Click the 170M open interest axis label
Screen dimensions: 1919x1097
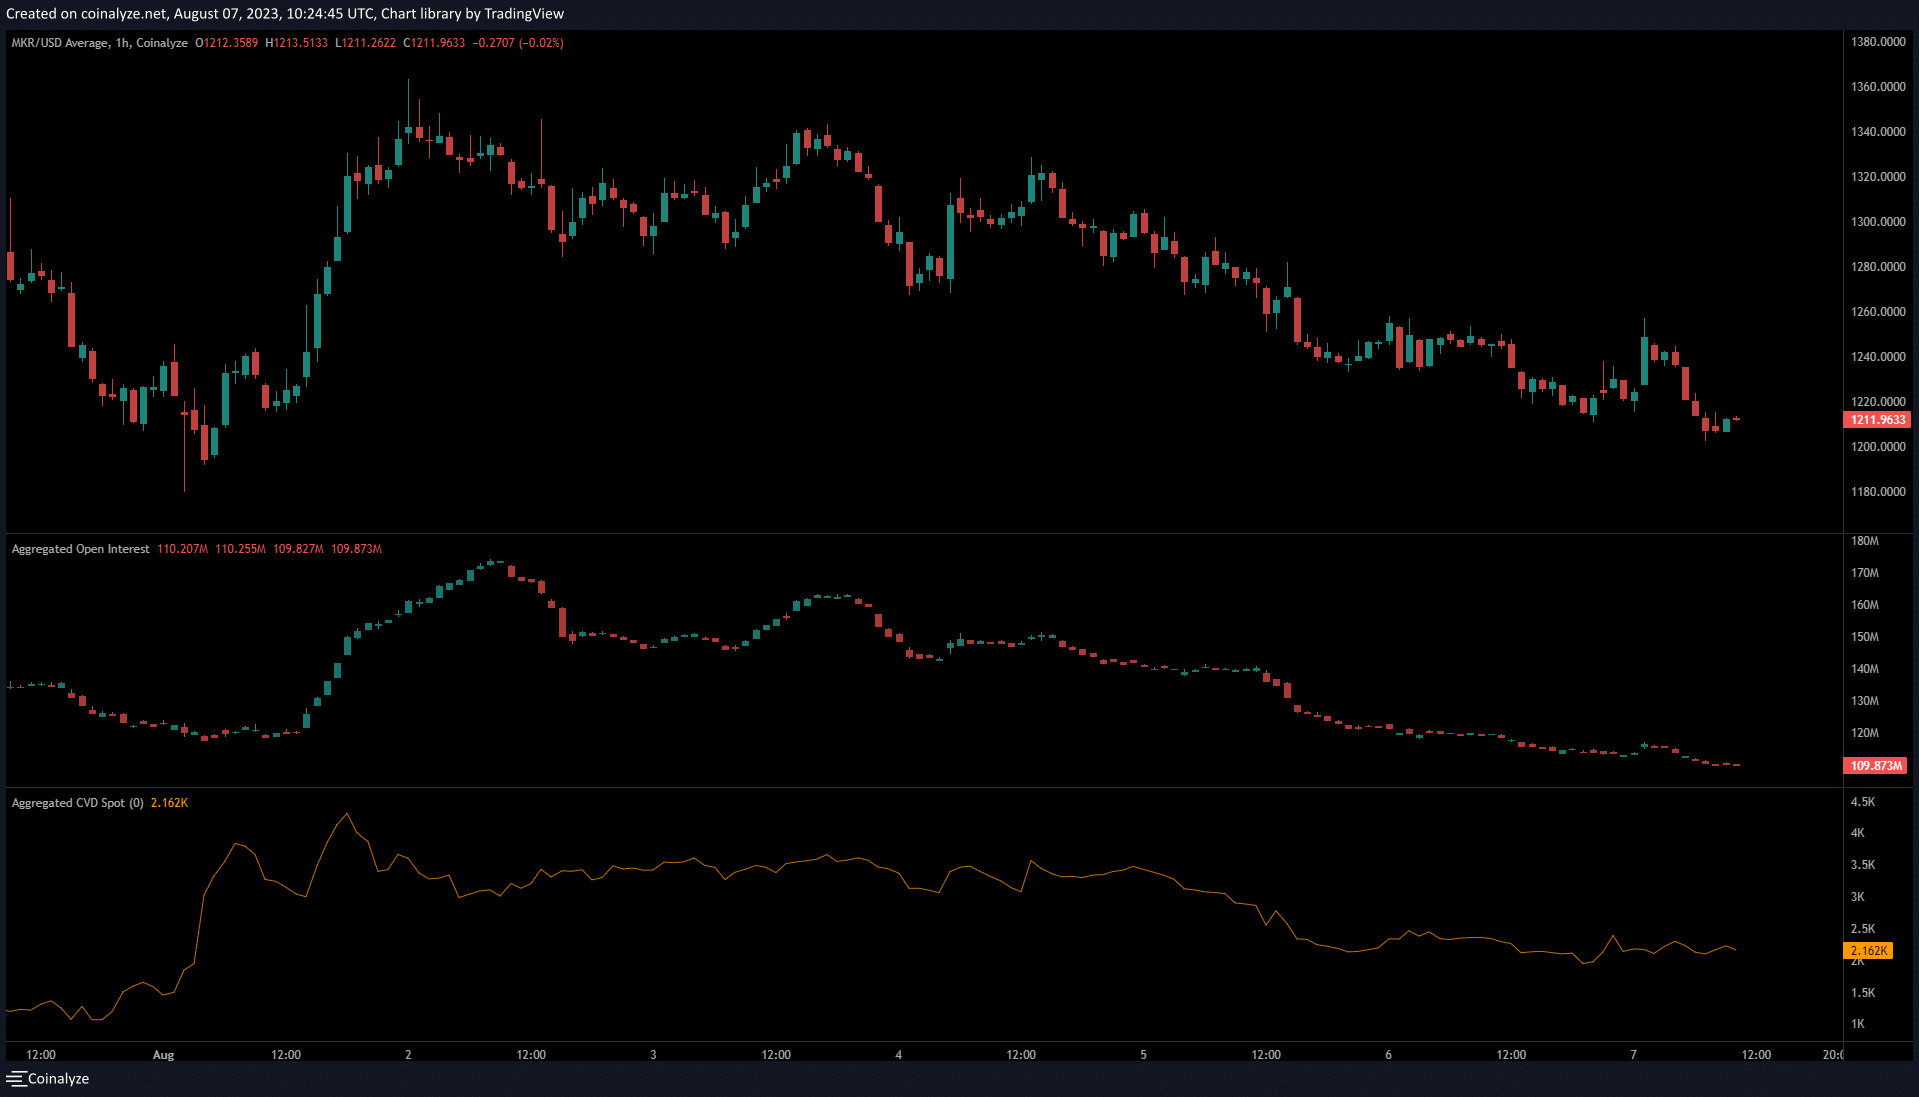coord(1864,573)
